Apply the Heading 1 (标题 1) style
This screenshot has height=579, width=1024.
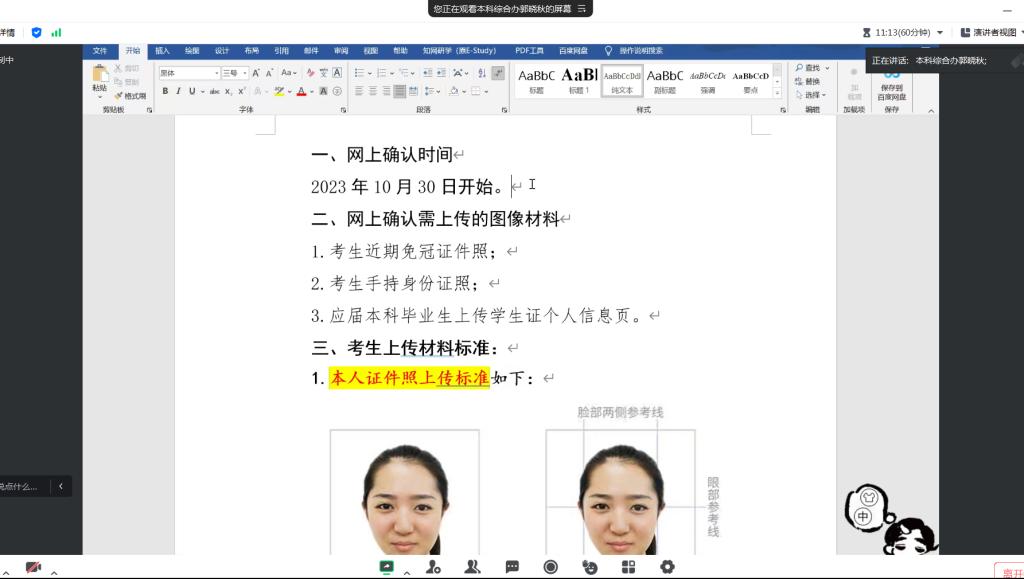click(x=579, y=80)
